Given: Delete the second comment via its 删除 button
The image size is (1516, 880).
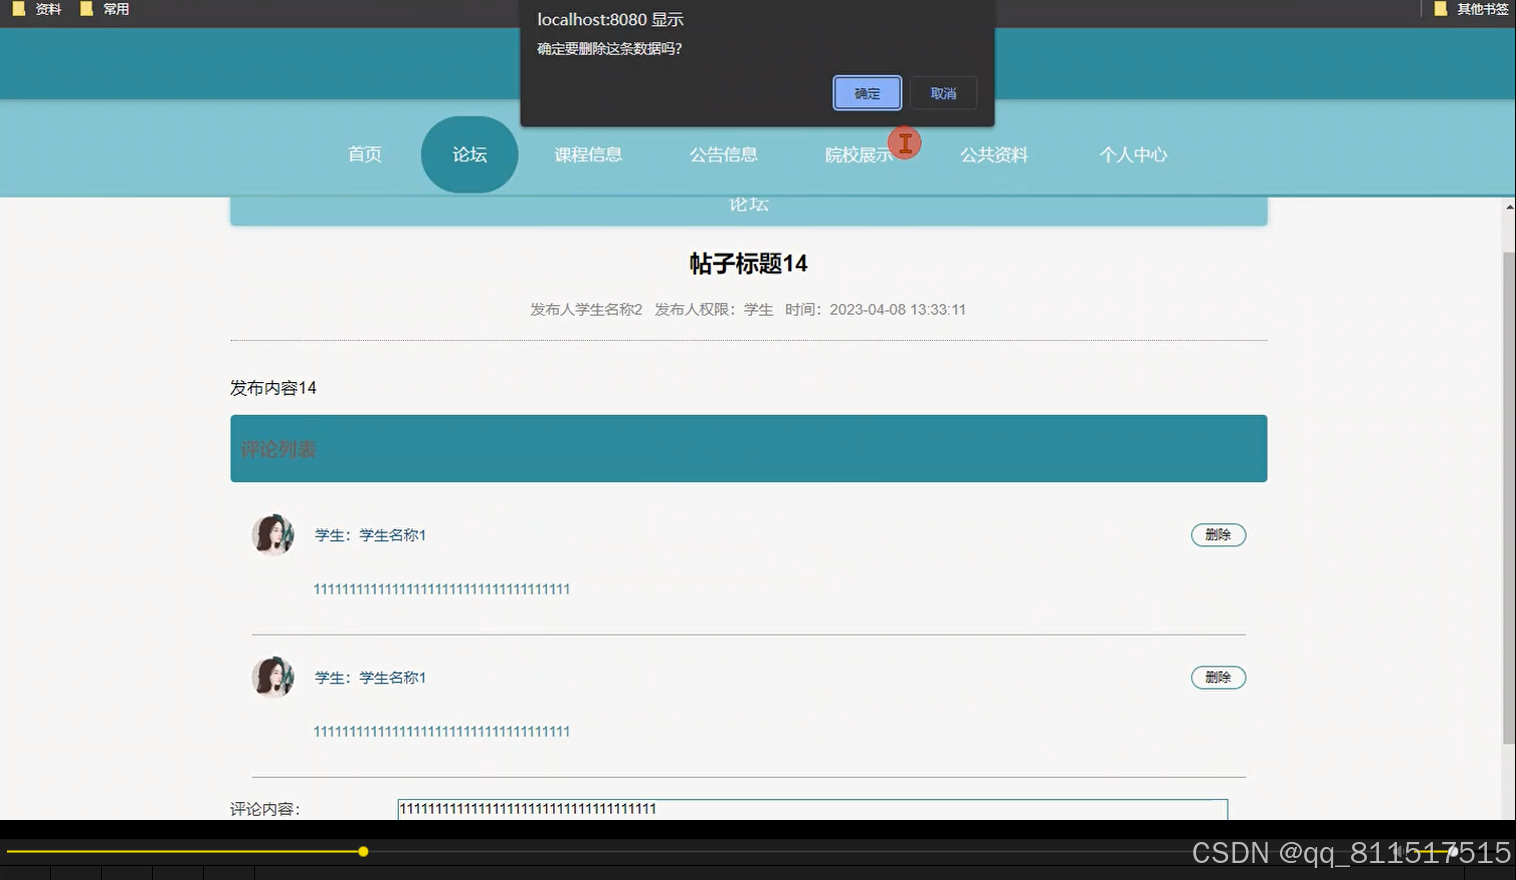Looking at the screenshot, I should pyautogui.click(x=1218, y=677).
